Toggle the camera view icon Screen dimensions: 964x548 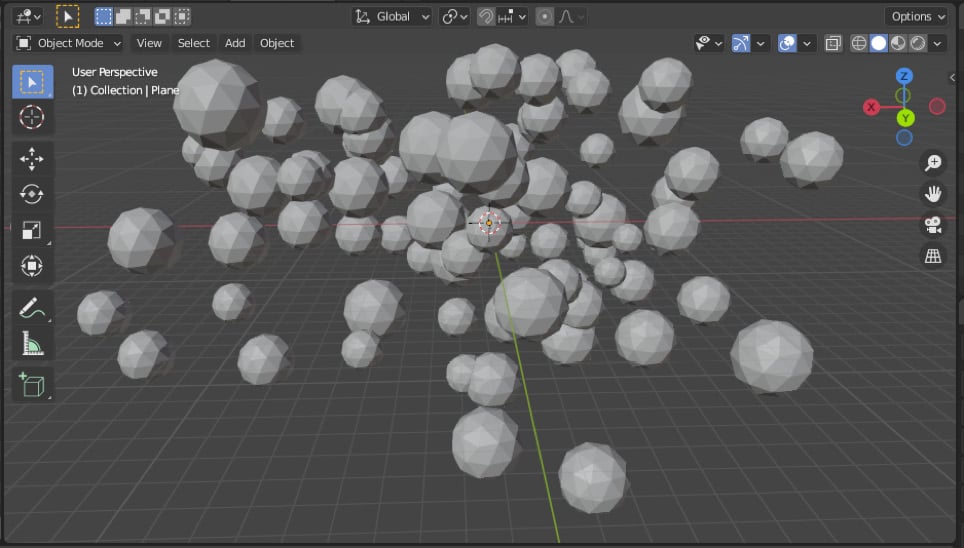[933, 225]
